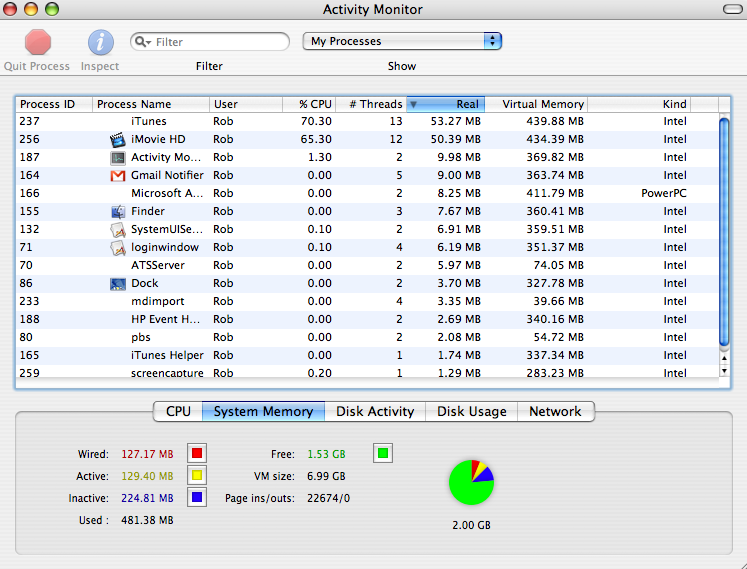Viewport: 747px width, 569px height.
Task: Click the scrollbar up arrow
Action: click(724, 358)
